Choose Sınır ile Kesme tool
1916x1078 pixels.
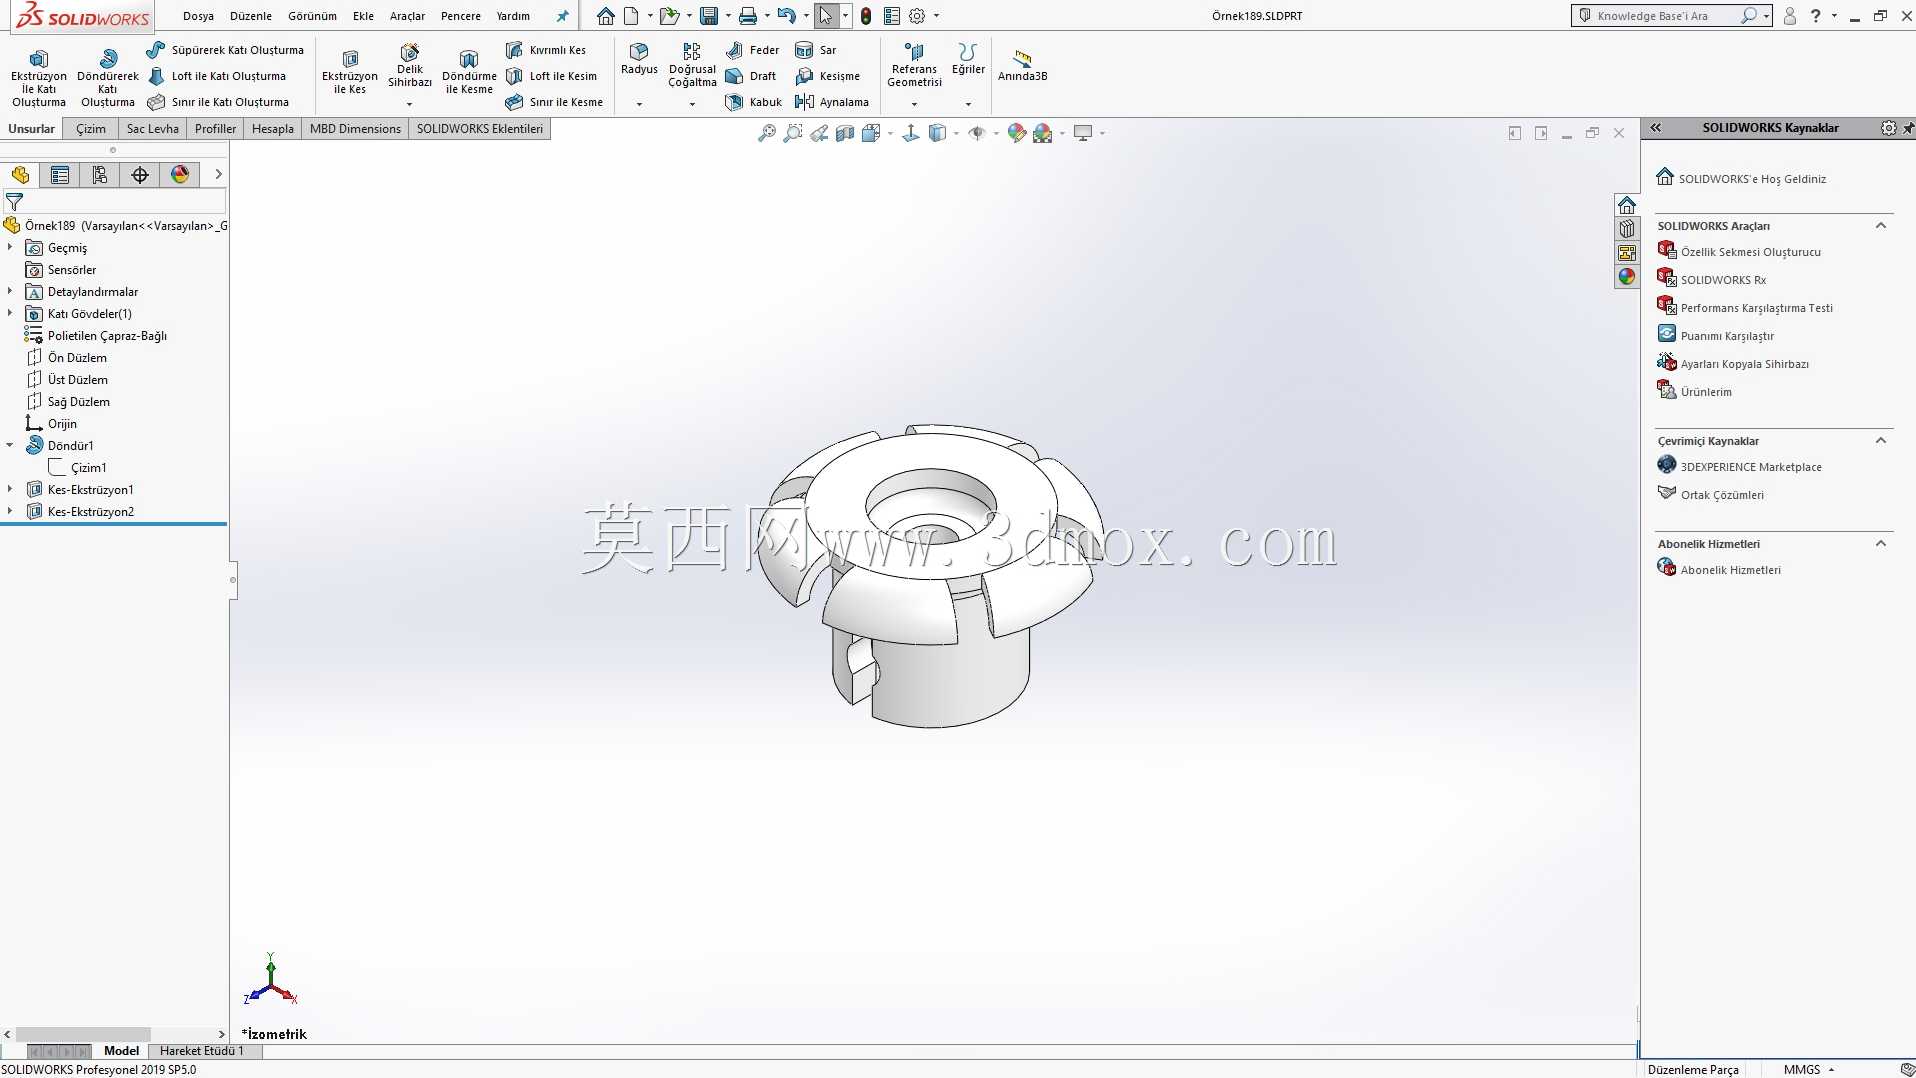click(x=554, y=102)
